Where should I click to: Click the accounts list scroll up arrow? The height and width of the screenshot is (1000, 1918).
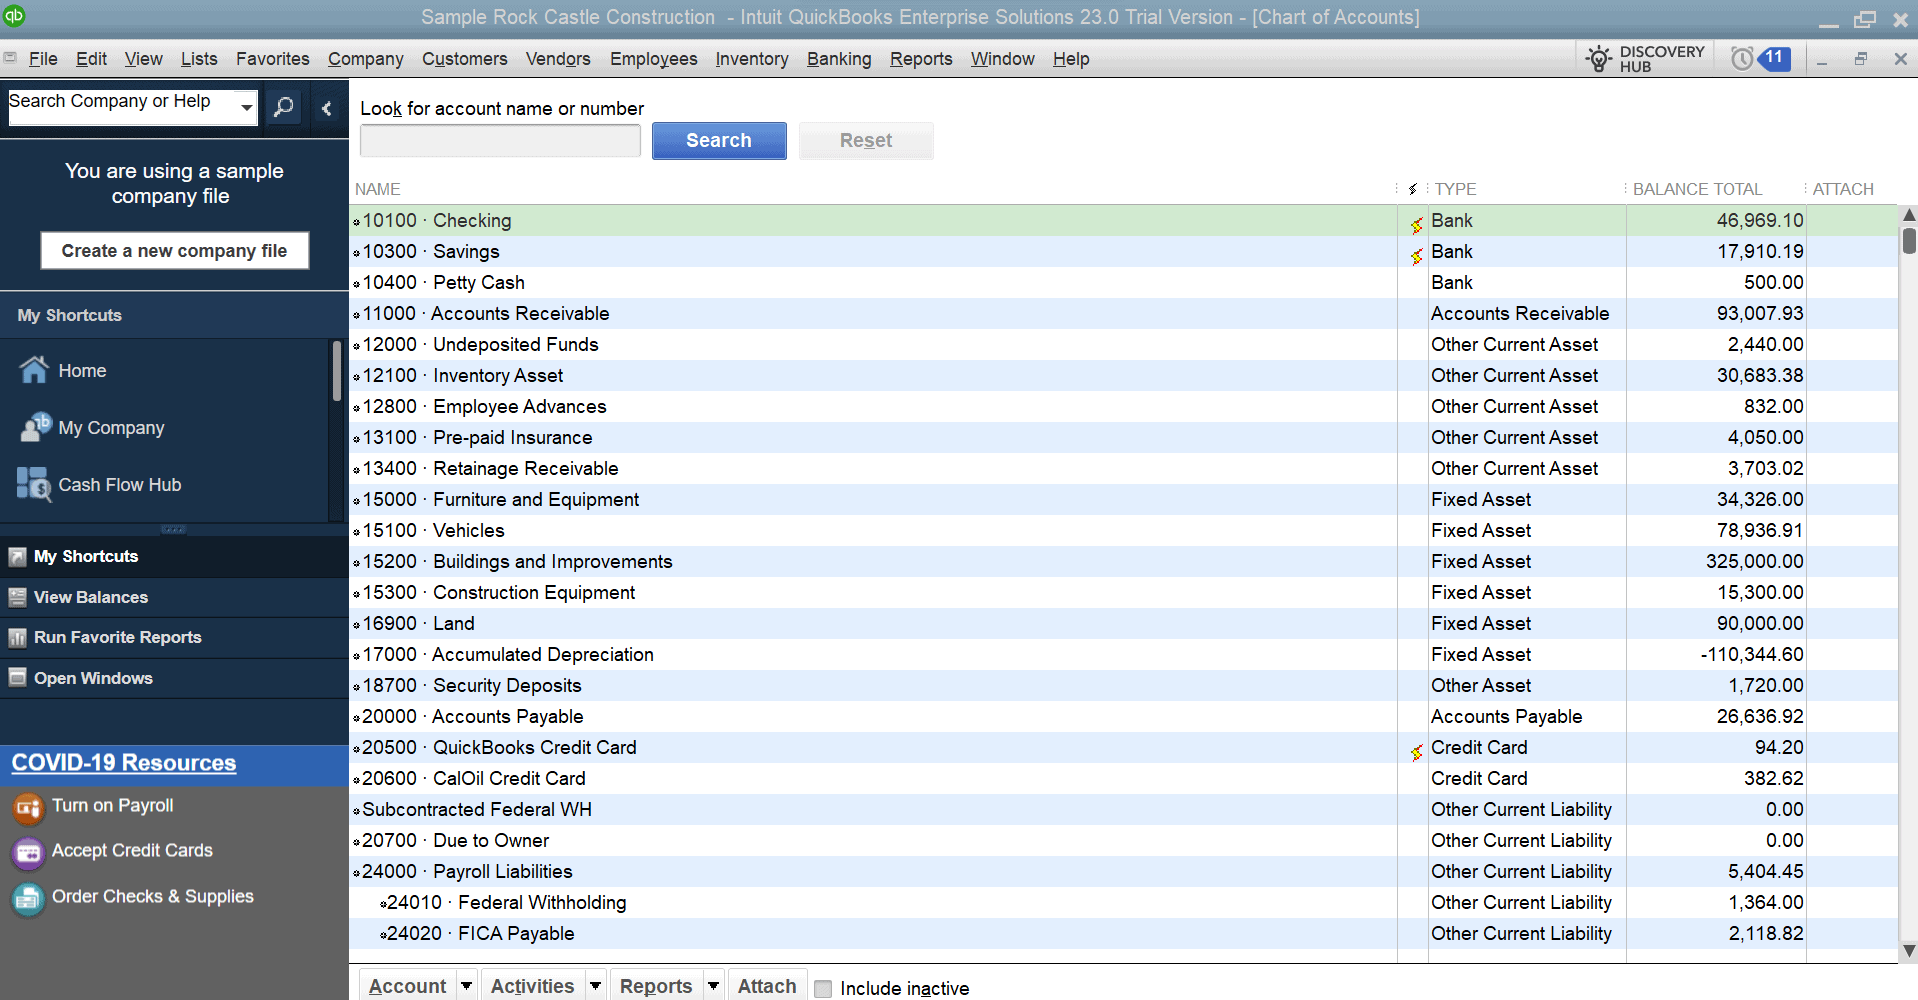point(1908,215)
